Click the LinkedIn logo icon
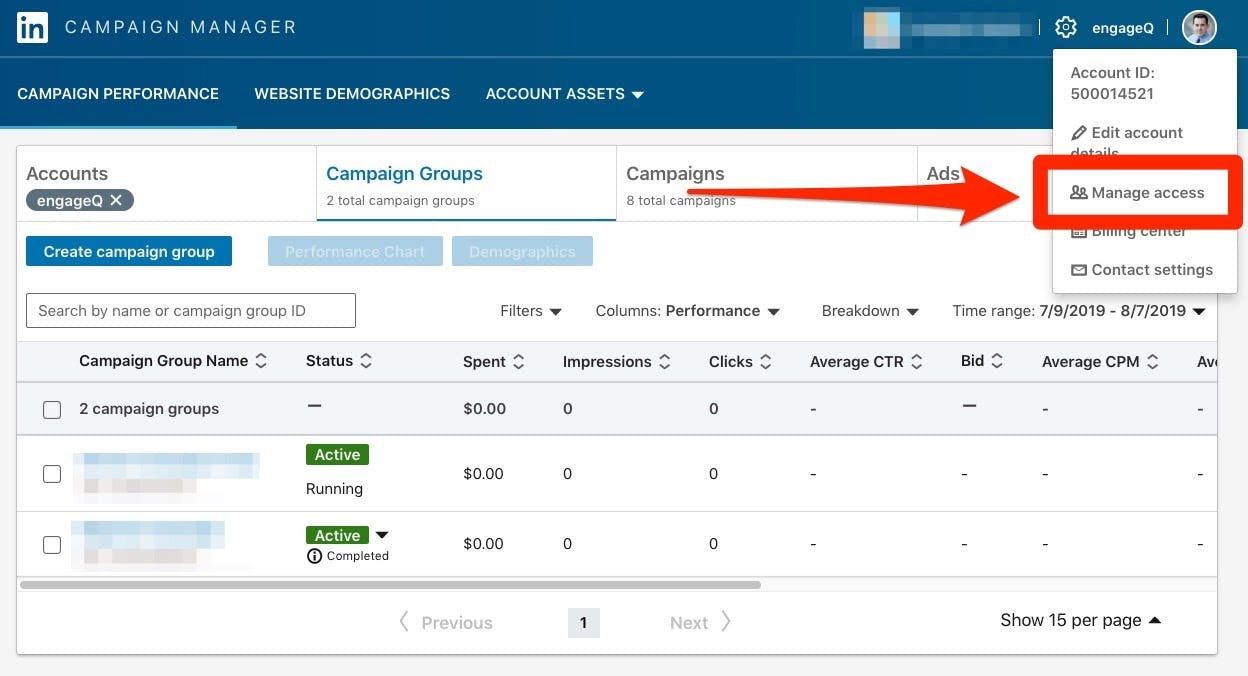The width and height of the screenshot is (1248, 676). 32,28
